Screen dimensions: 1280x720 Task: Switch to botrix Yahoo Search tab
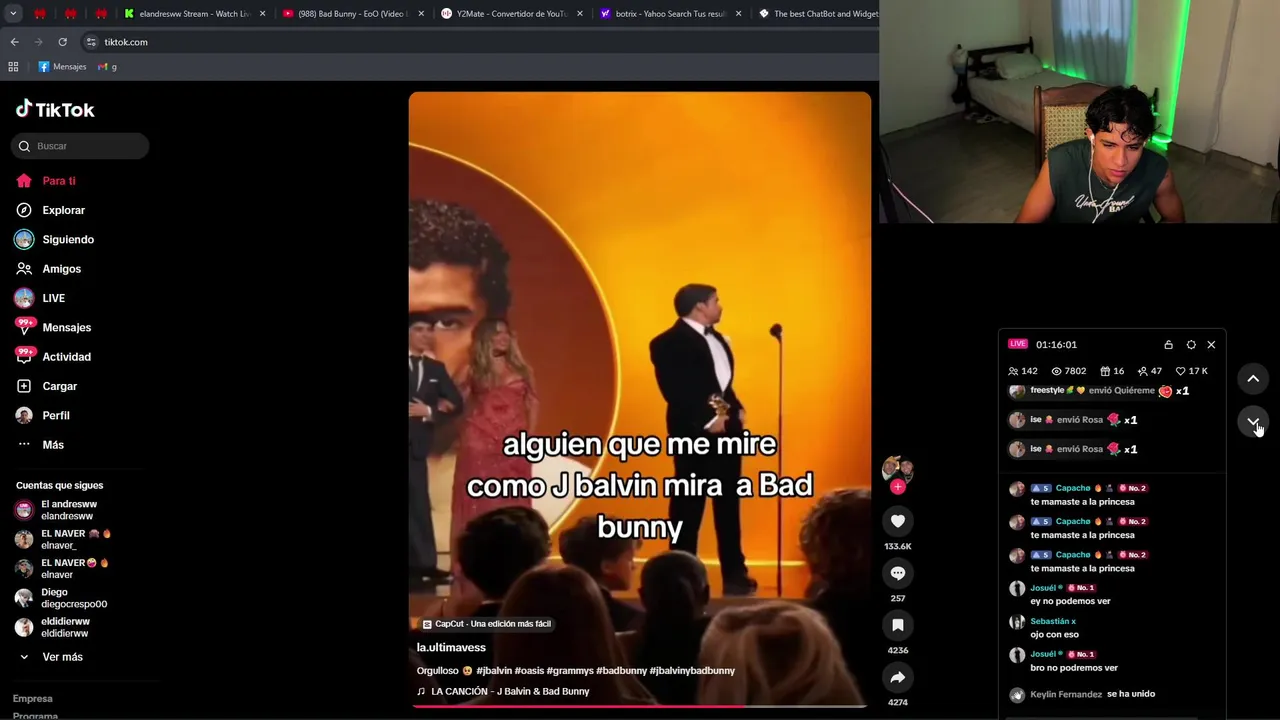click(x=670, y=14)
